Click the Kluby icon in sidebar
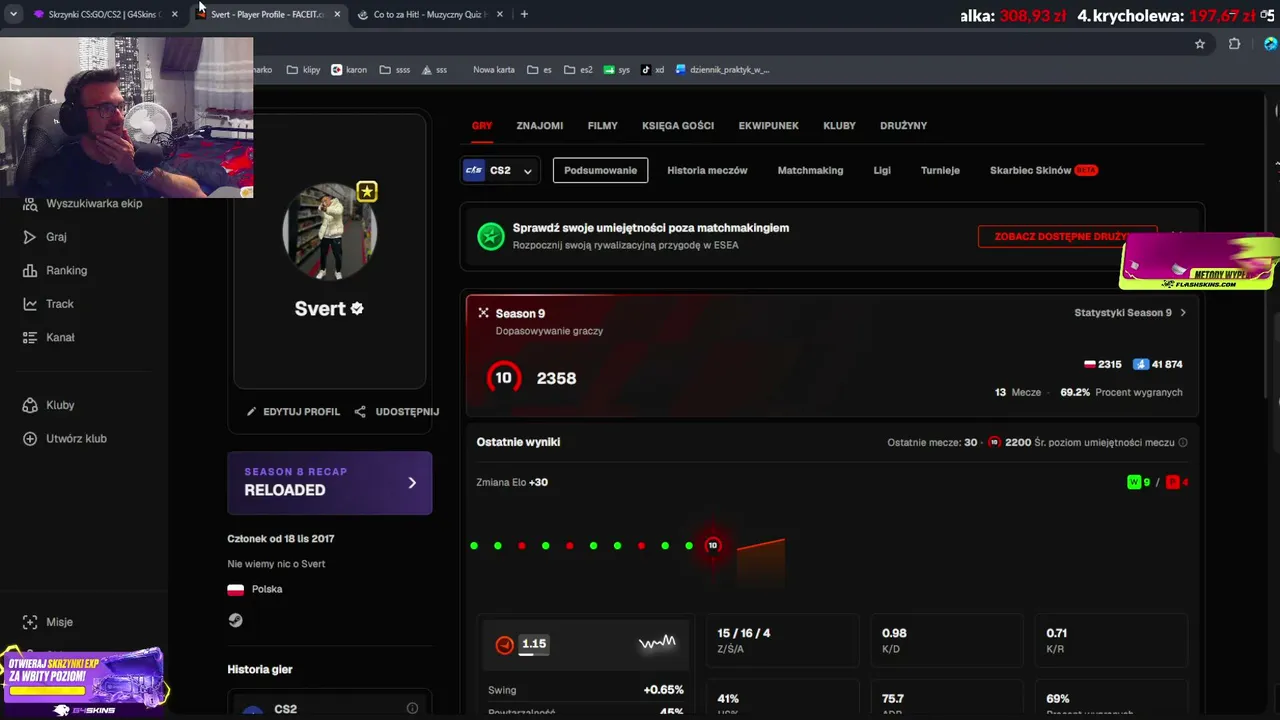 click(x=30, y=405)
